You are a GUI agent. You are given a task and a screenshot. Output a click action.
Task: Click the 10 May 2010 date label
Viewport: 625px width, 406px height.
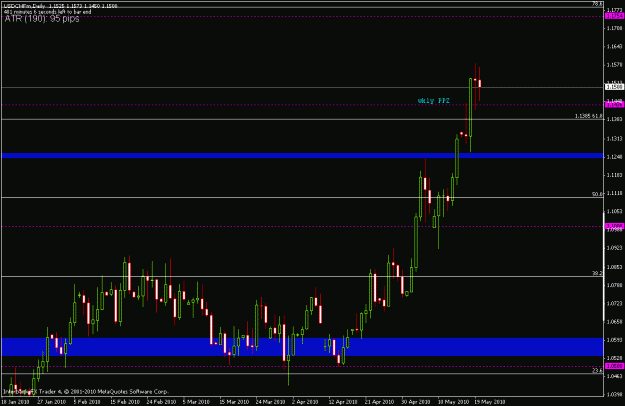tap(454, 402)
